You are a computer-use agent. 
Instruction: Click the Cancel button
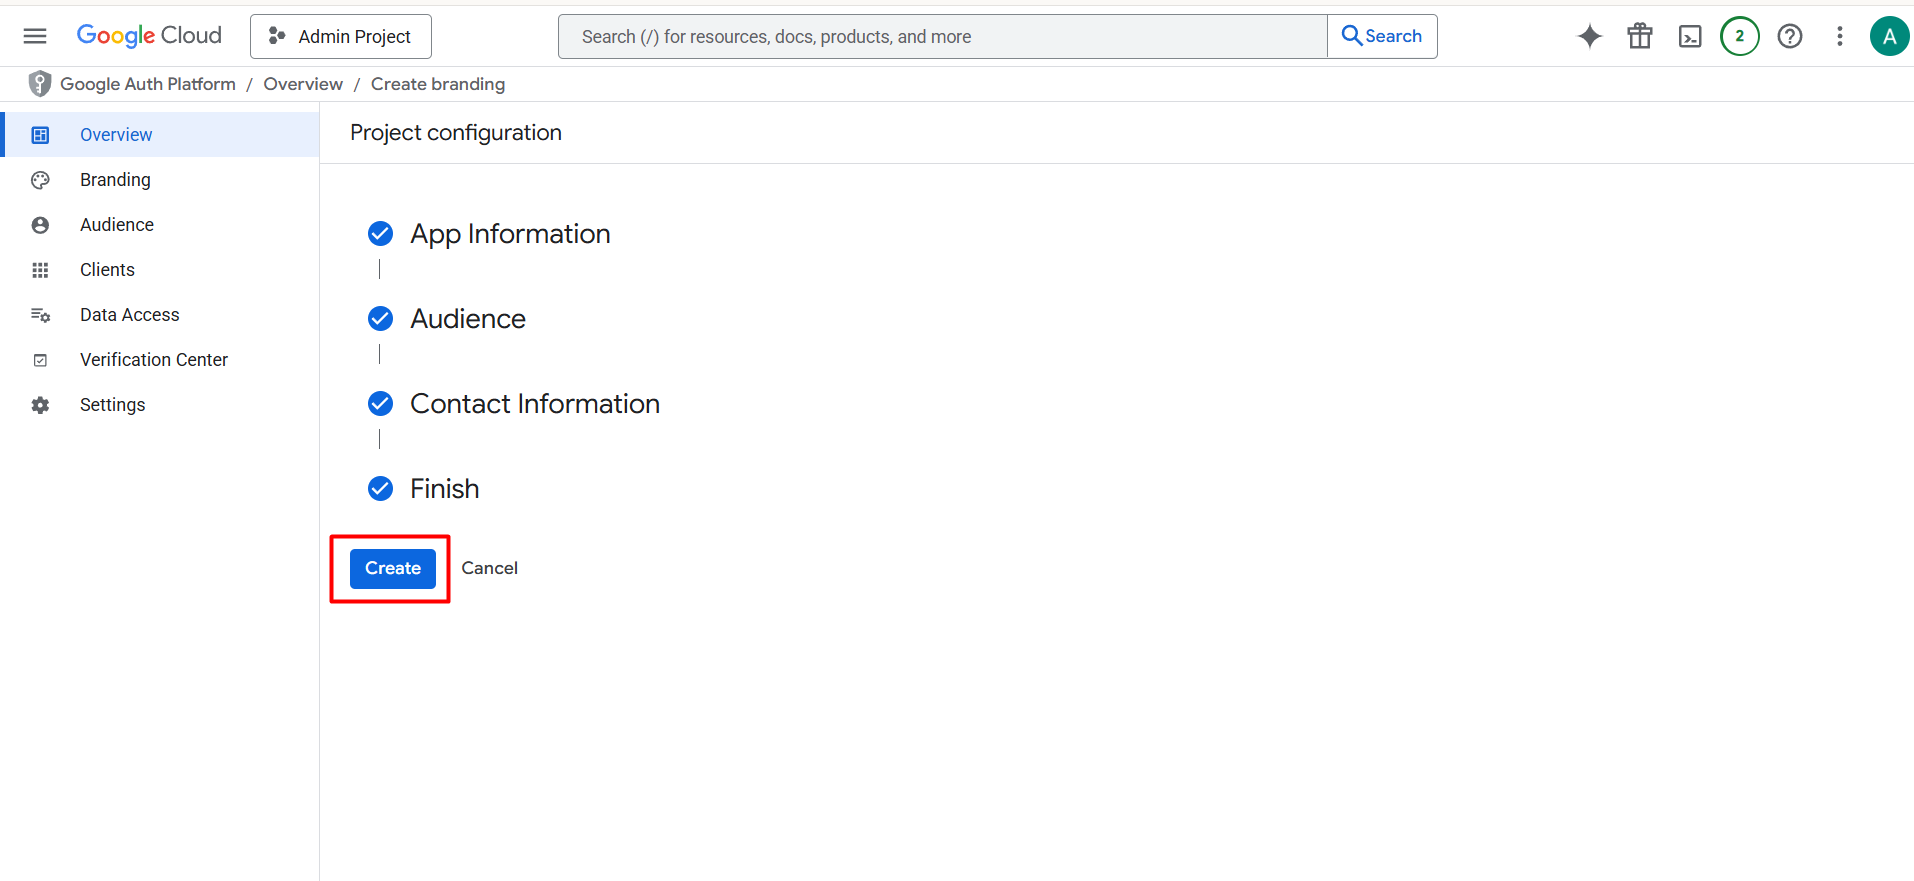click(489, 568)
